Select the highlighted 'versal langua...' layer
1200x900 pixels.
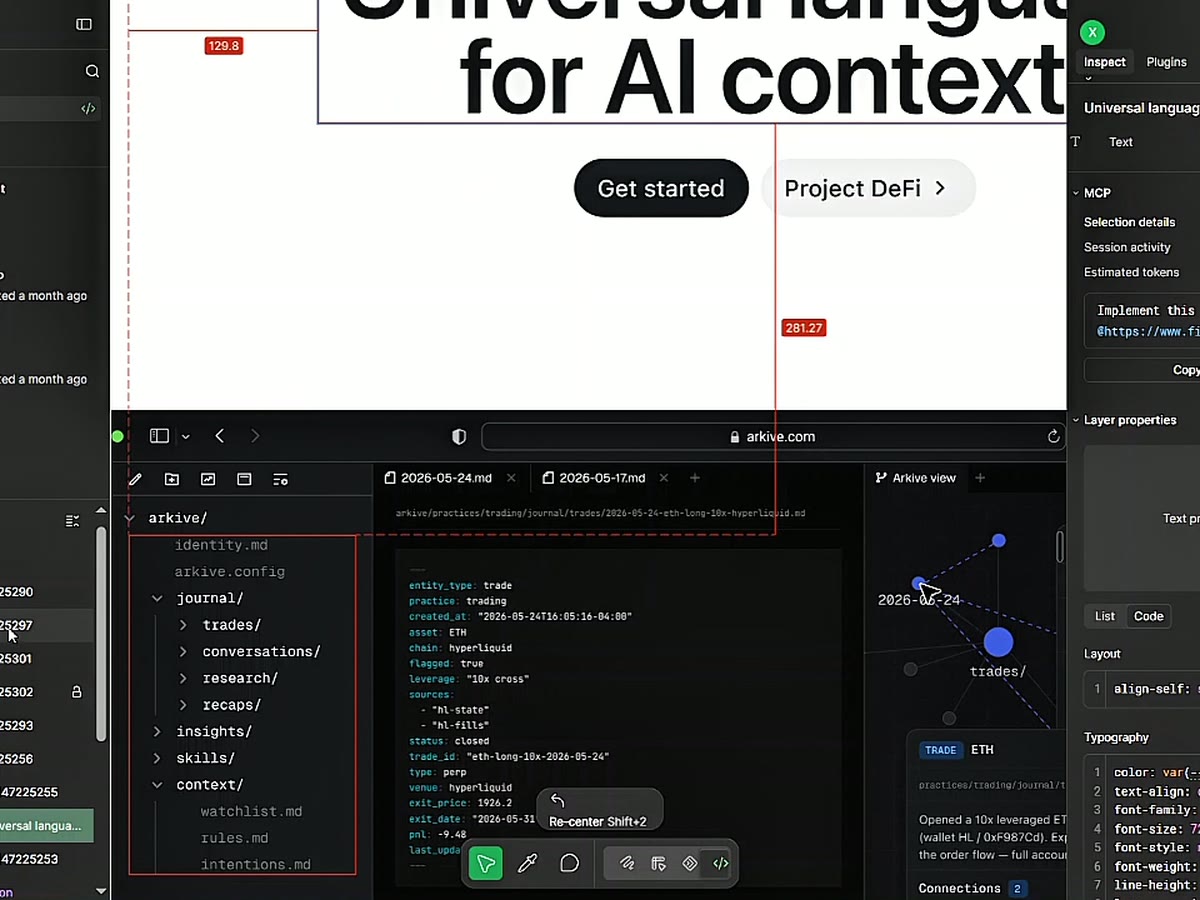tap(47, 826)
